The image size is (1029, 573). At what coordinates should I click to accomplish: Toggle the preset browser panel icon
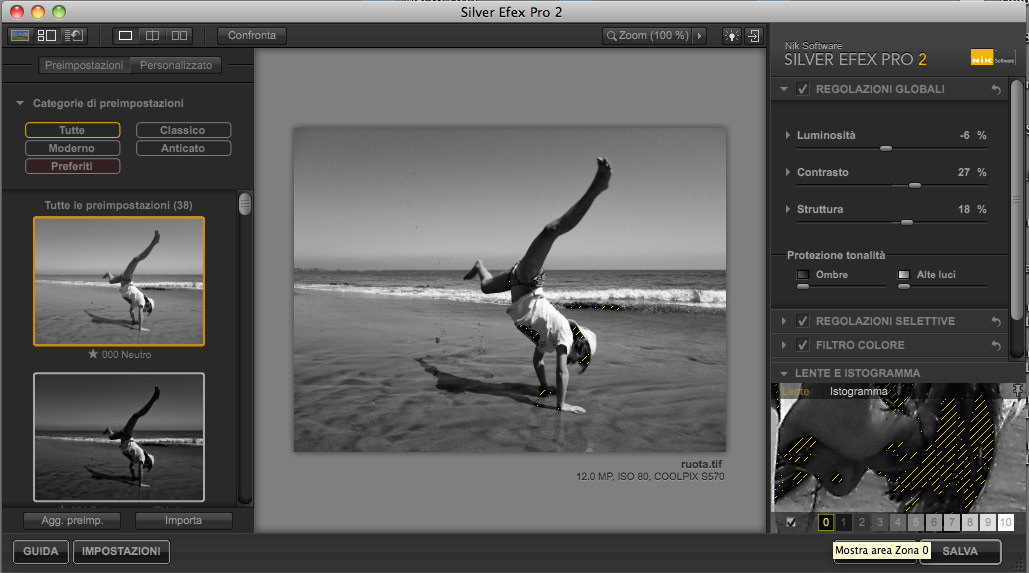click(x=47, y=35)
